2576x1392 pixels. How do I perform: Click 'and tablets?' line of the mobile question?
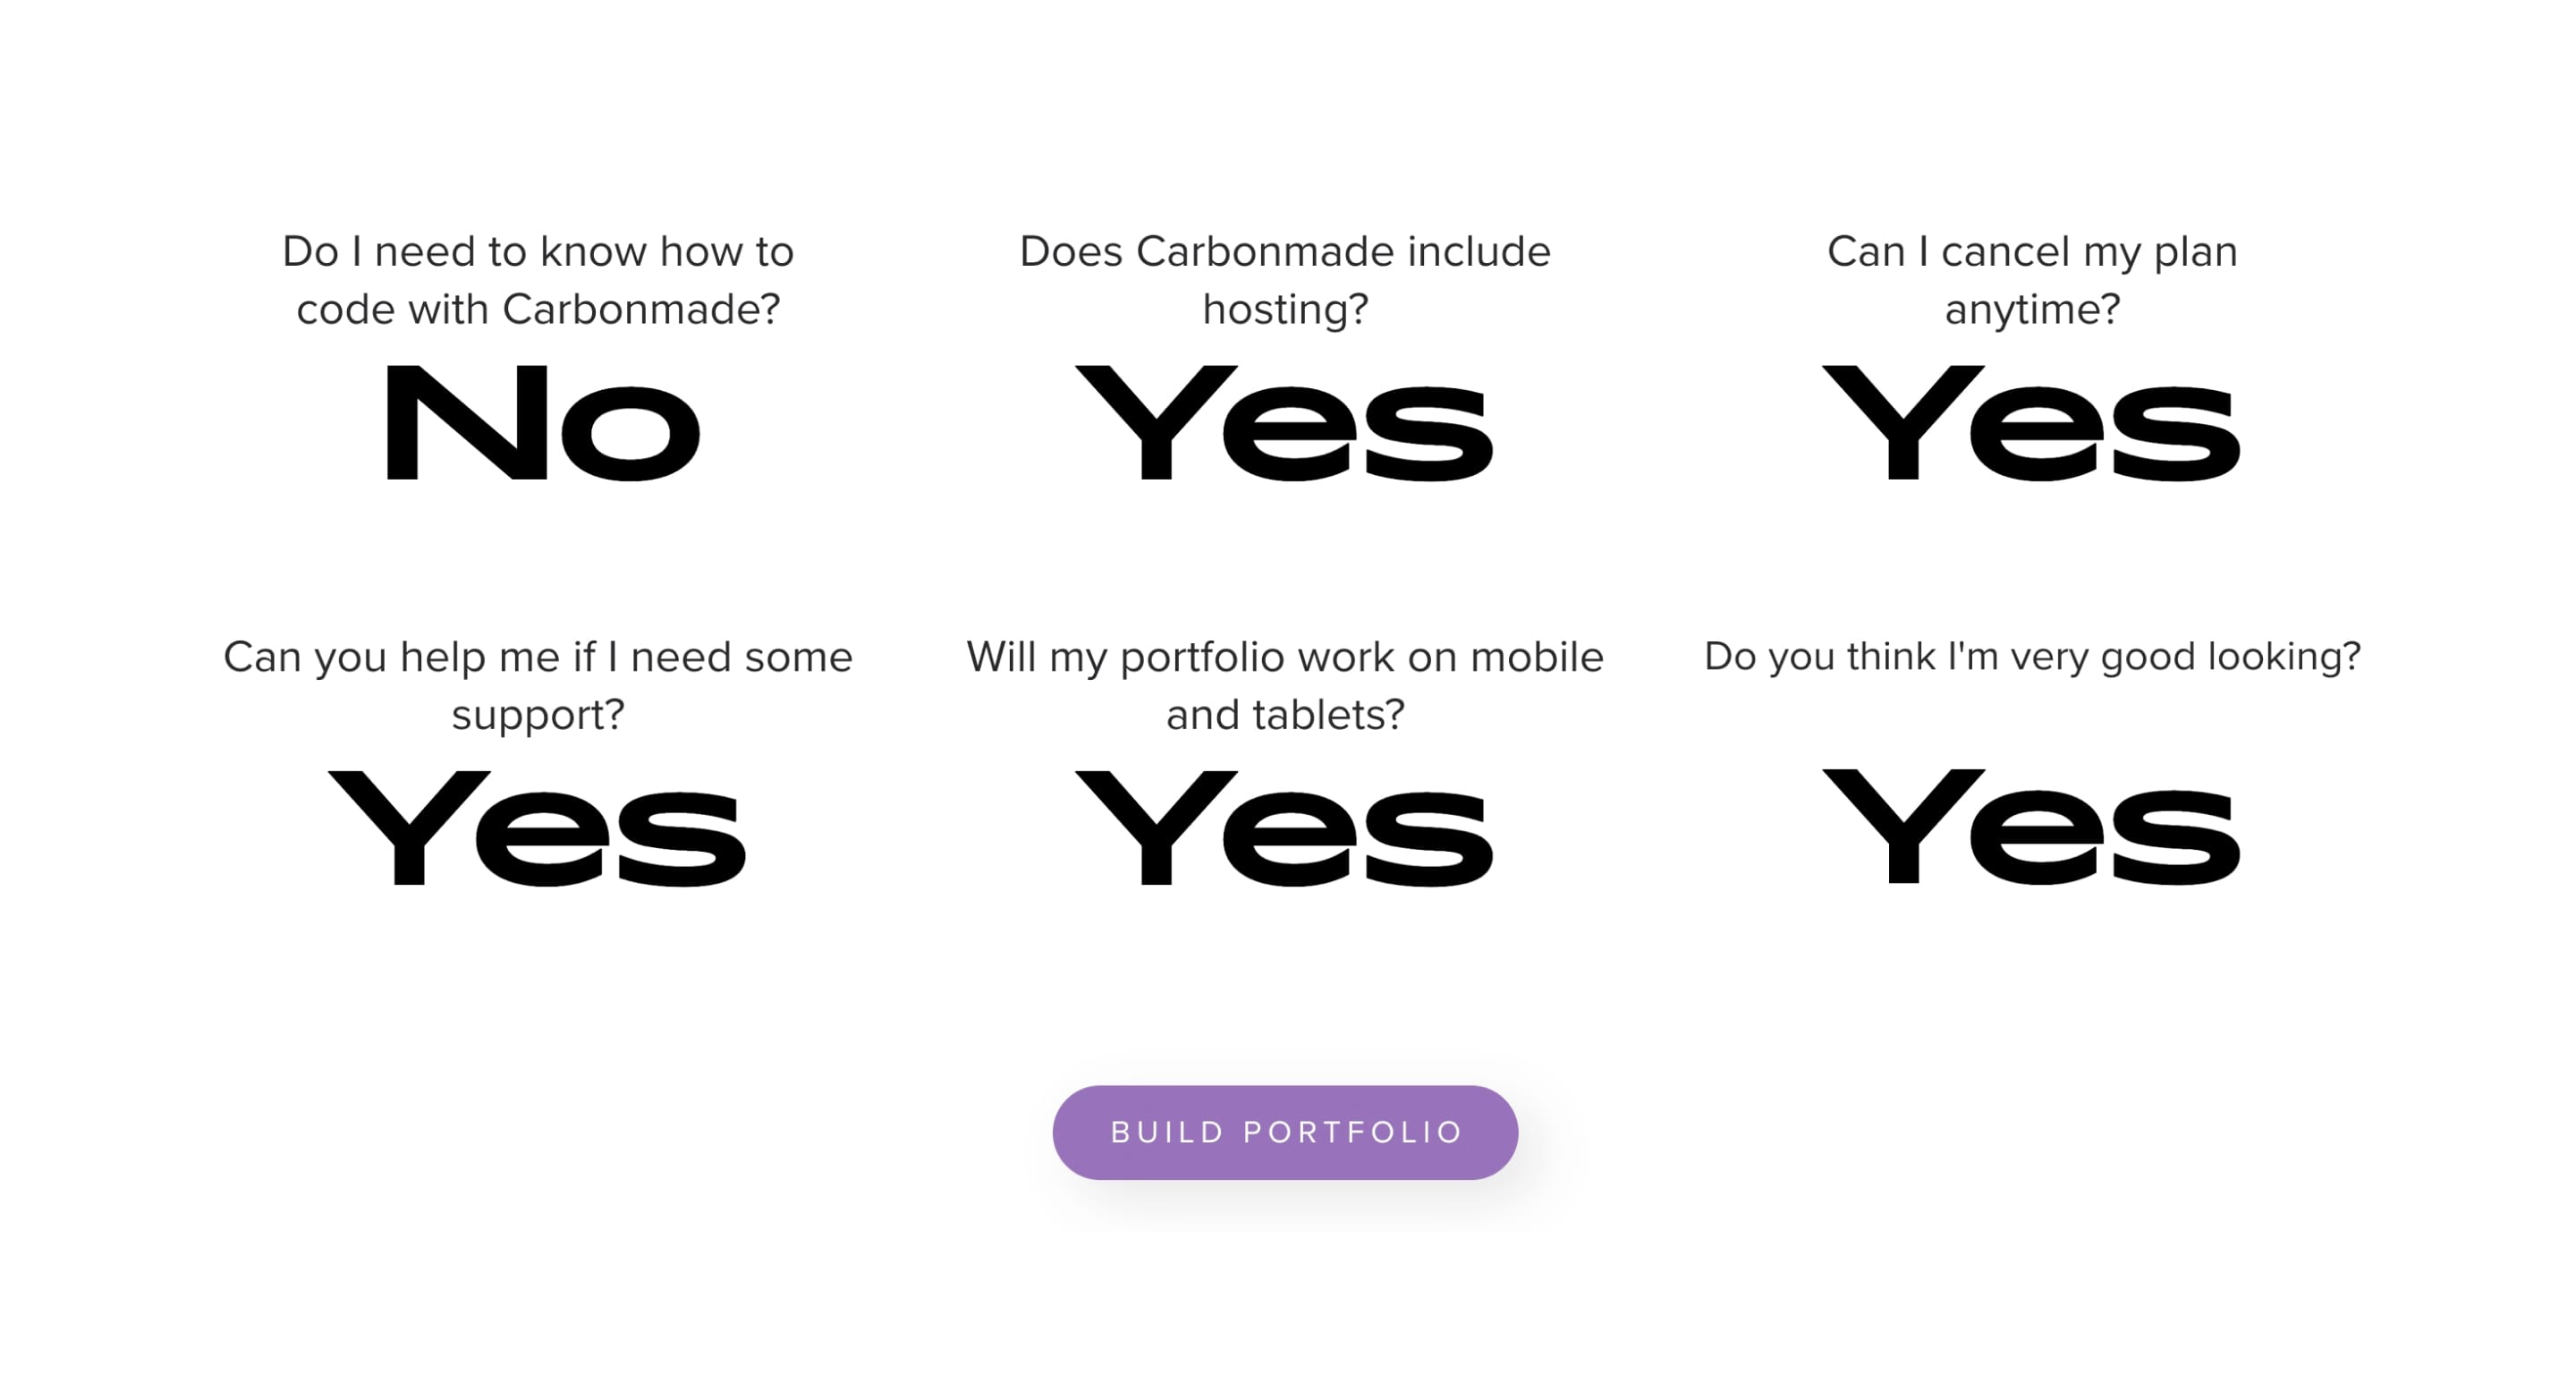[x=1285, y=715]
